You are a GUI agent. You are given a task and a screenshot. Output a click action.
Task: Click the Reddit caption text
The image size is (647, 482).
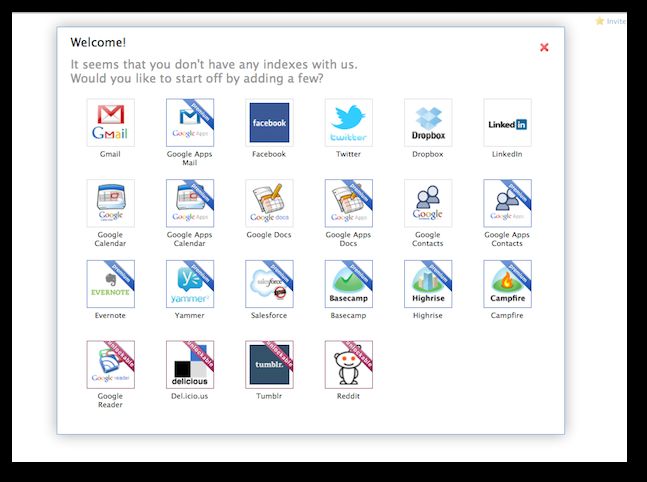coord(348,396)
